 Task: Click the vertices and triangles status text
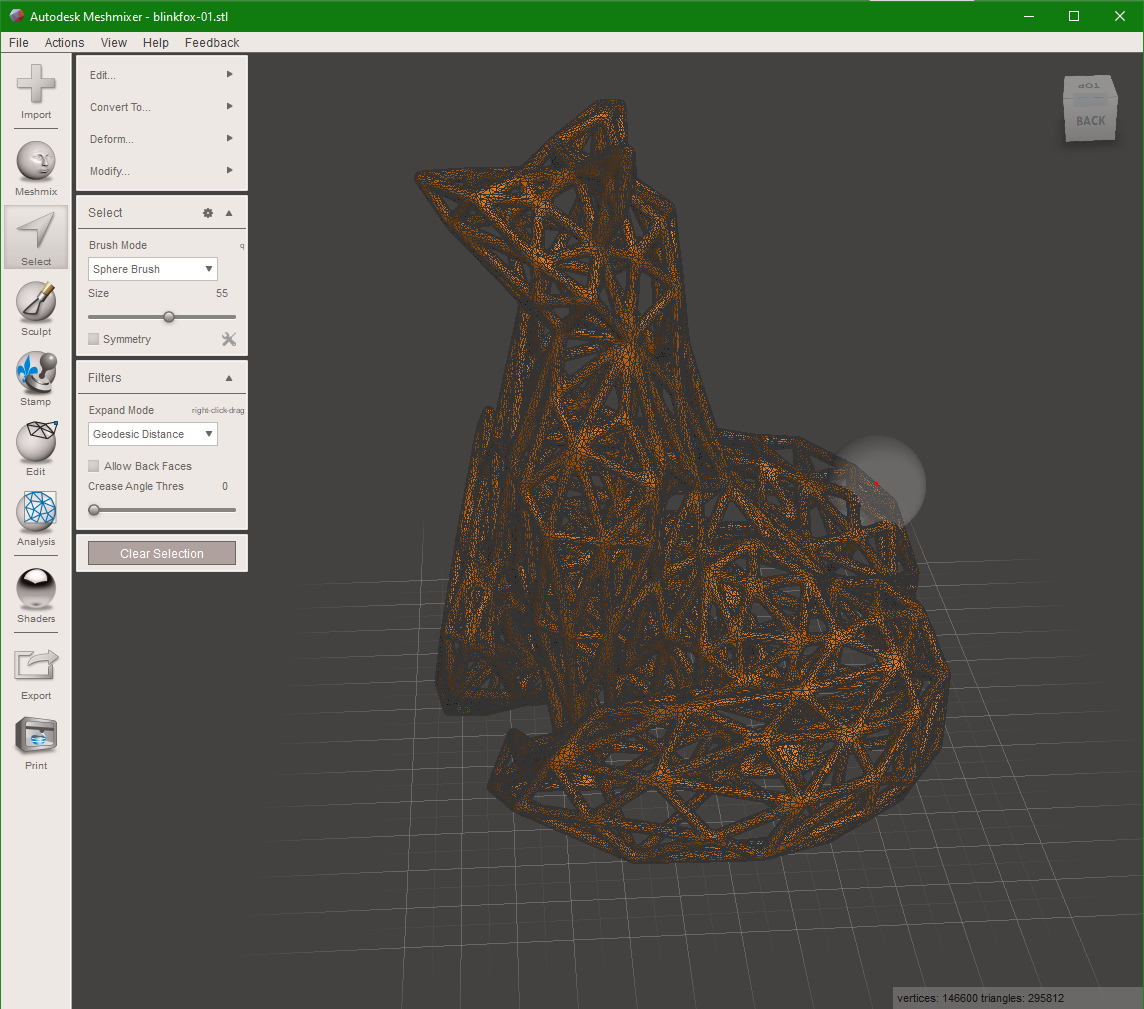[980, 998]
